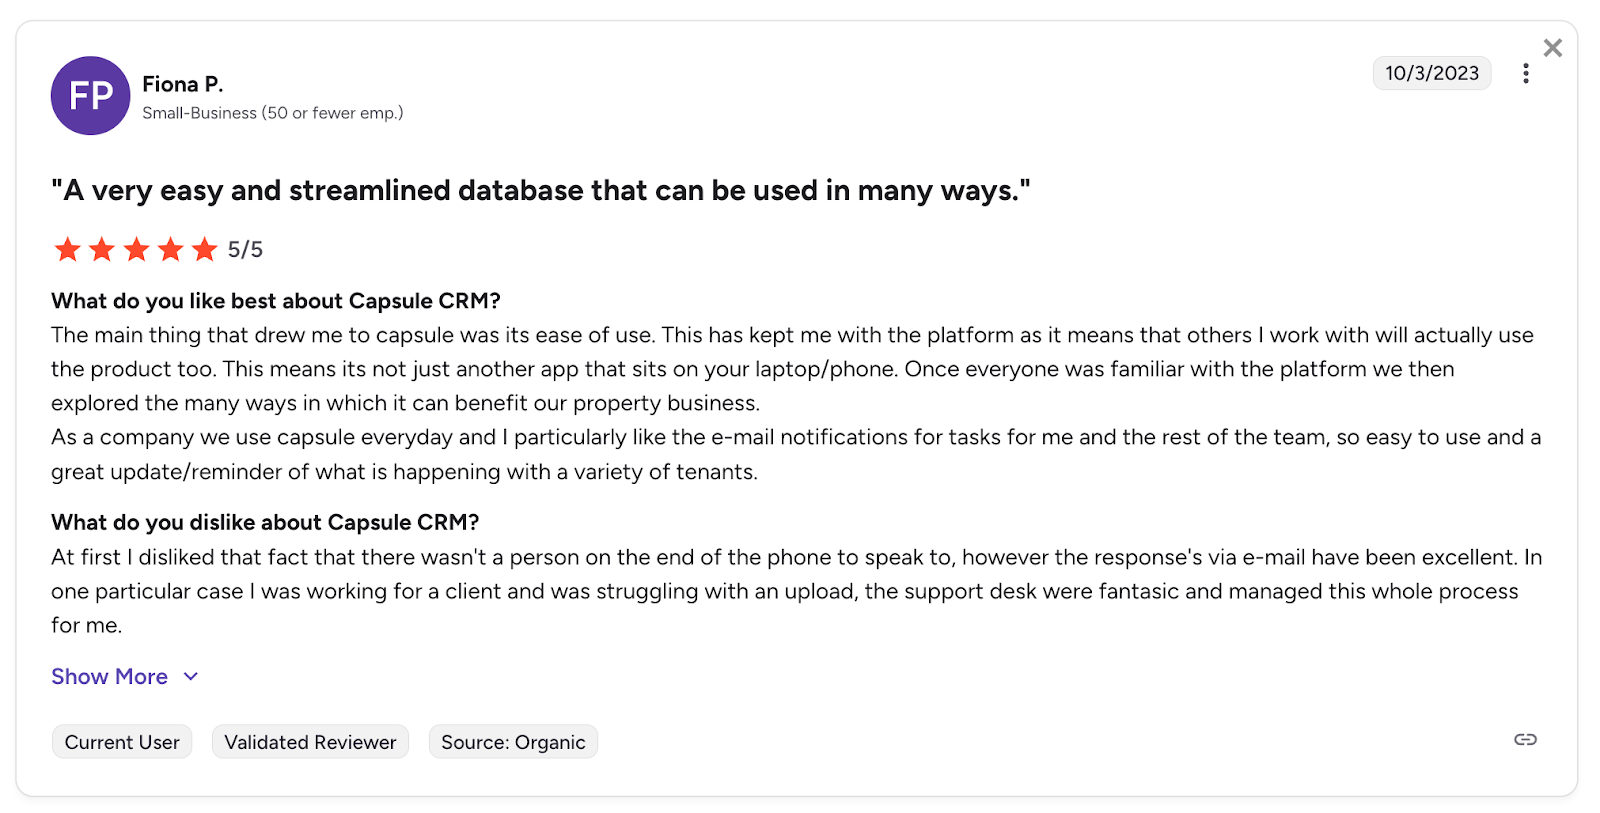Expand the review with Show More
Viewport: 1600px width, 813px height.
[109, 676]
